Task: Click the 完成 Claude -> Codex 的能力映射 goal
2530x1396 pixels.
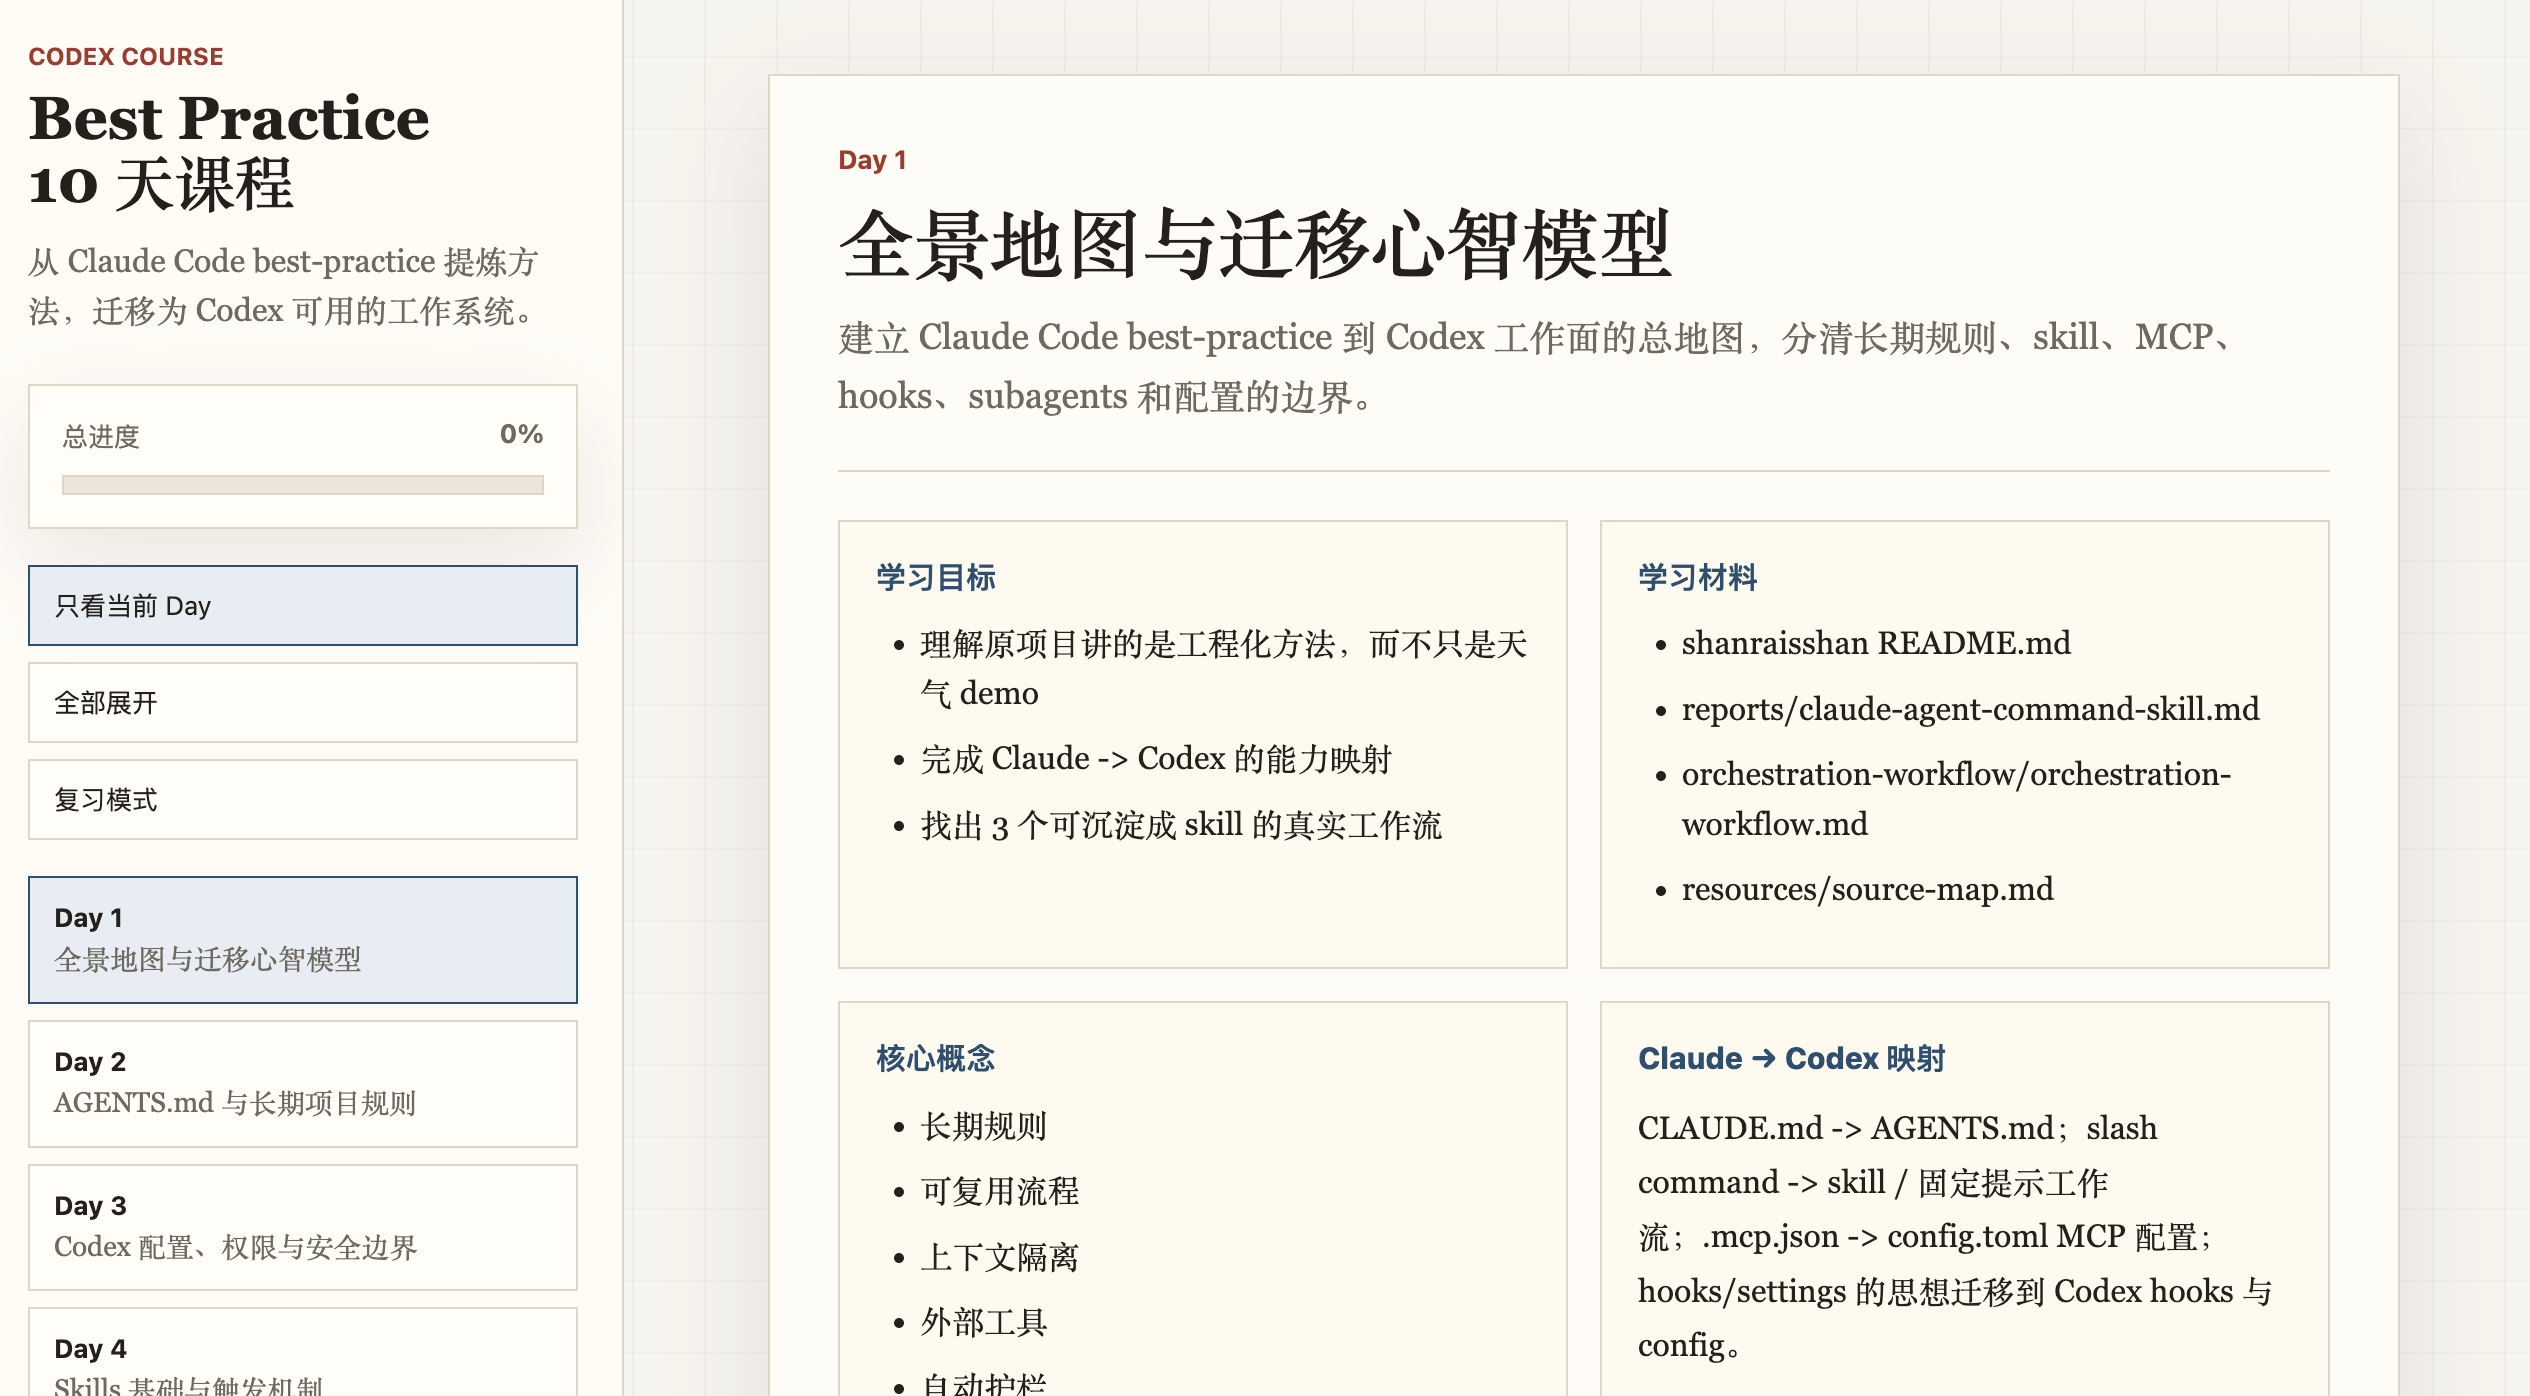Action: [x=1156, y=759]
